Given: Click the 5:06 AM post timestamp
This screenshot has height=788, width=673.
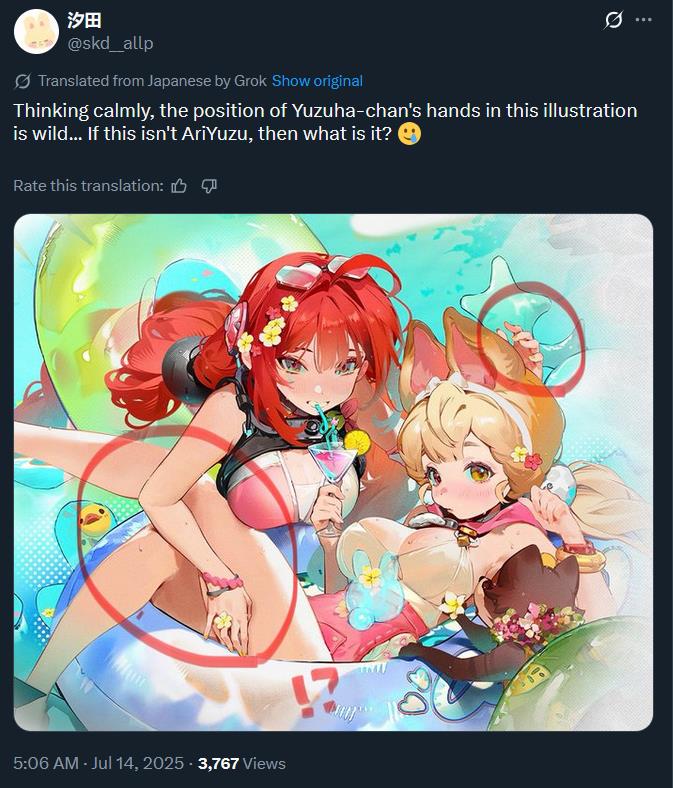Looking at the screenshot, I should 46,763.
